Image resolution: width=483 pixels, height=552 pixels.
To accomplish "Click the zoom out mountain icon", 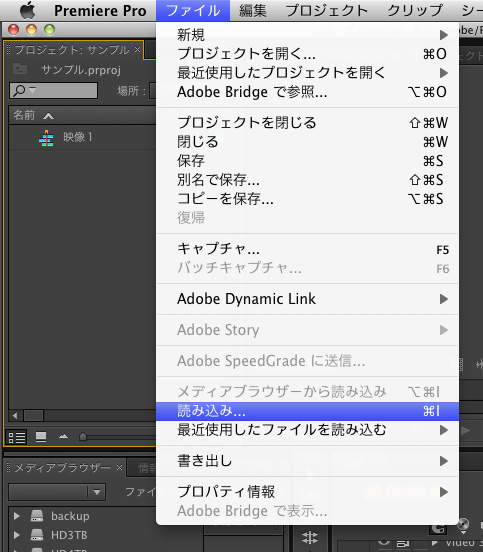I will point(63,437).
